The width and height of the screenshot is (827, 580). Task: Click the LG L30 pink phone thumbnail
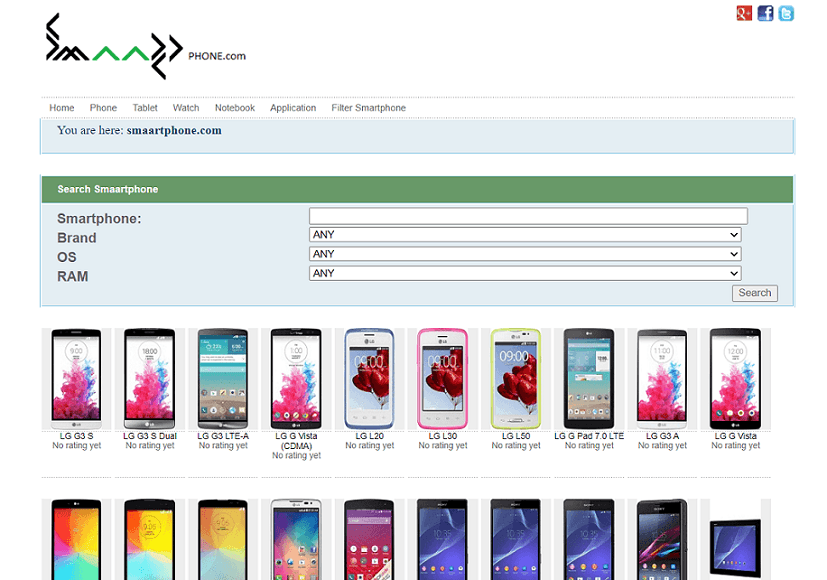[x=442, y=378]
